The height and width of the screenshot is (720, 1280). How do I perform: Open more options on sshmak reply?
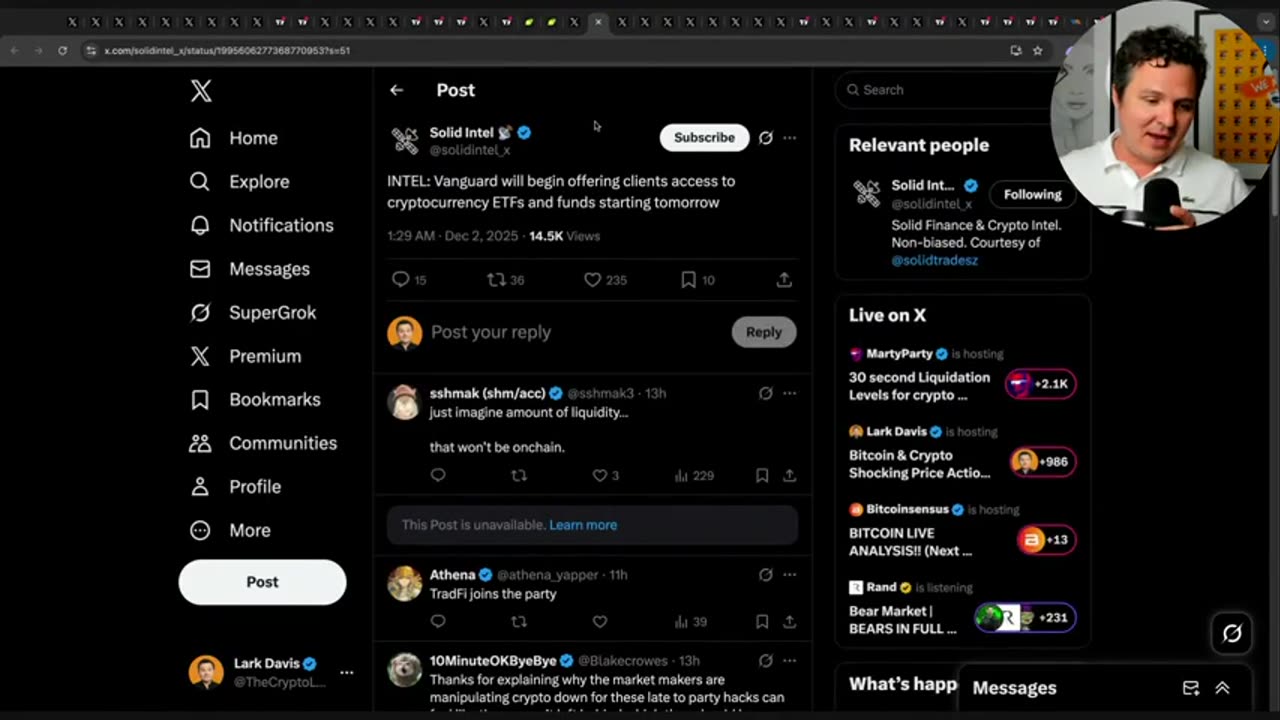789,393
